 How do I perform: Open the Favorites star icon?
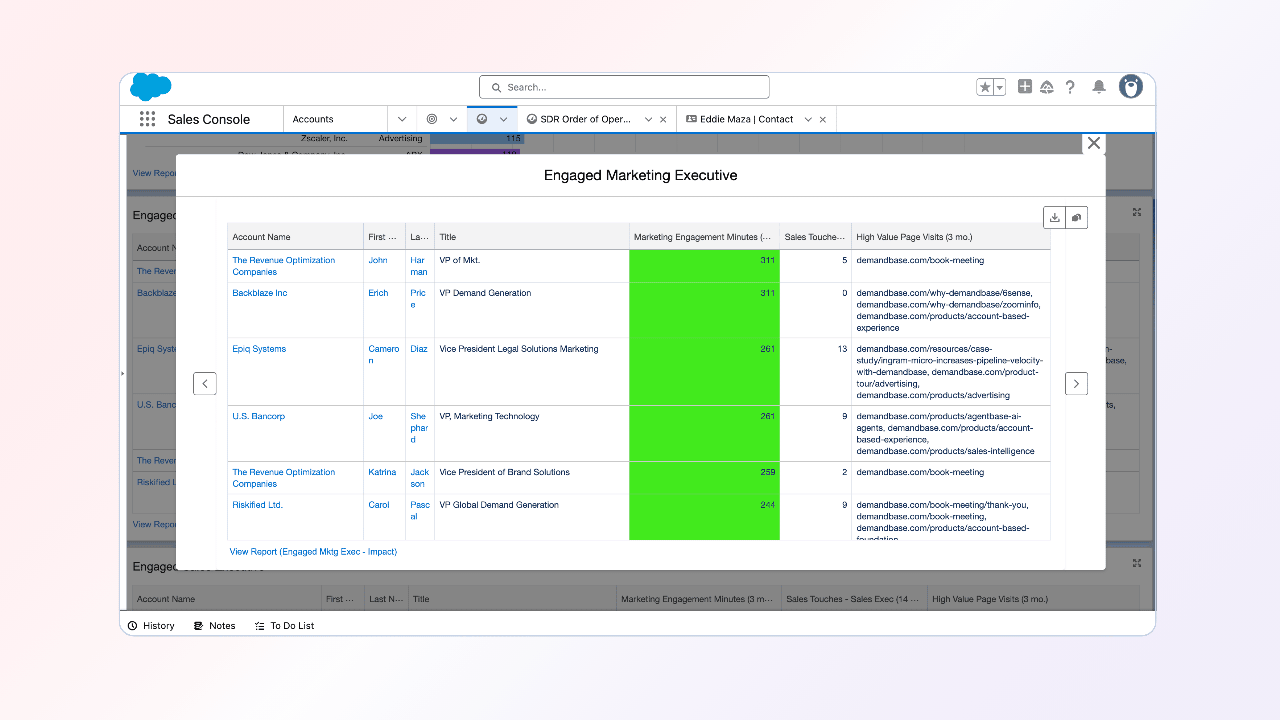point(985,87)
